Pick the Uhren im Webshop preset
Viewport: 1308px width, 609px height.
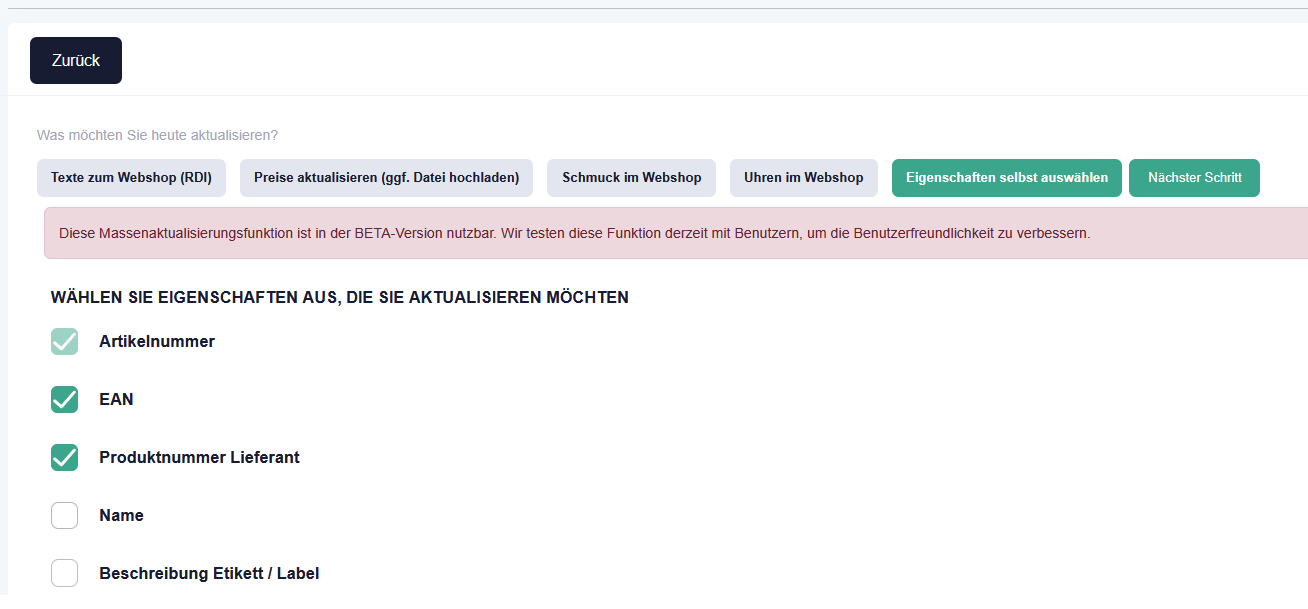[803, 178]
